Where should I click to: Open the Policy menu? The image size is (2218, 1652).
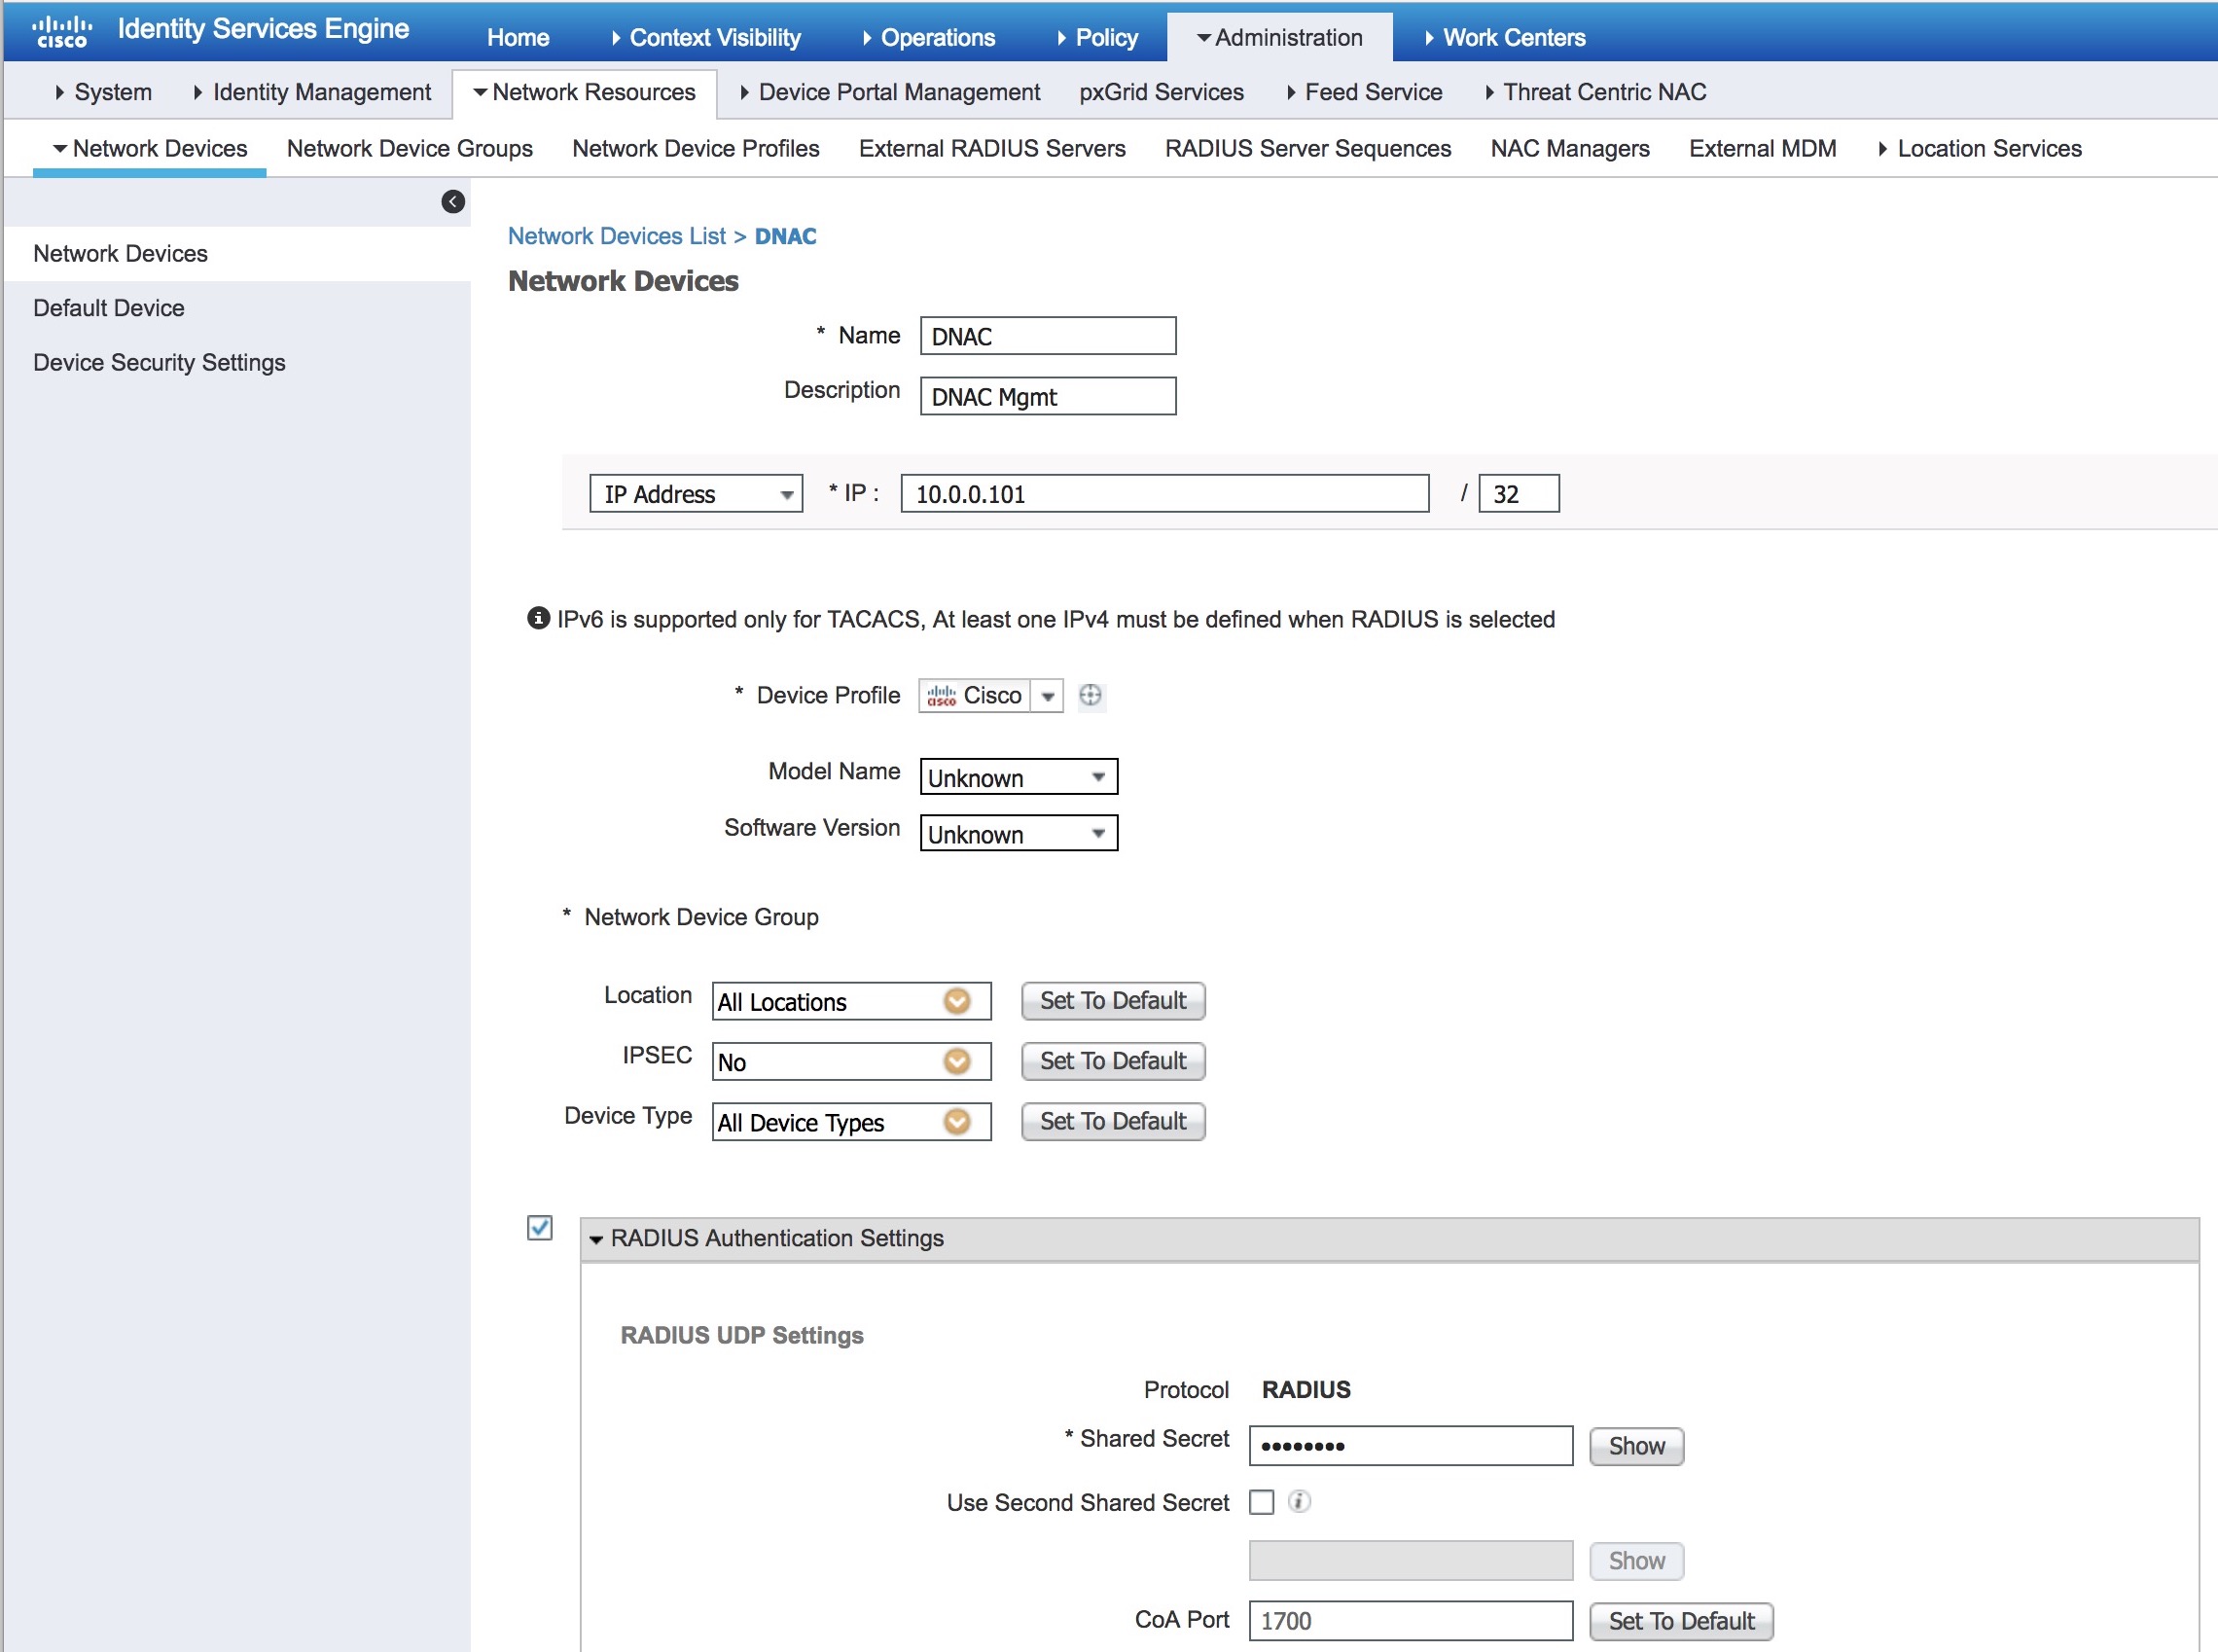(1097, 38)
